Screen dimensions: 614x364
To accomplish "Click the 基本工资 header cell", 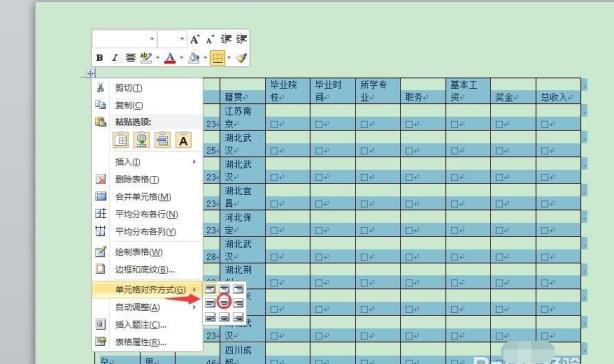I will point(468,91).
